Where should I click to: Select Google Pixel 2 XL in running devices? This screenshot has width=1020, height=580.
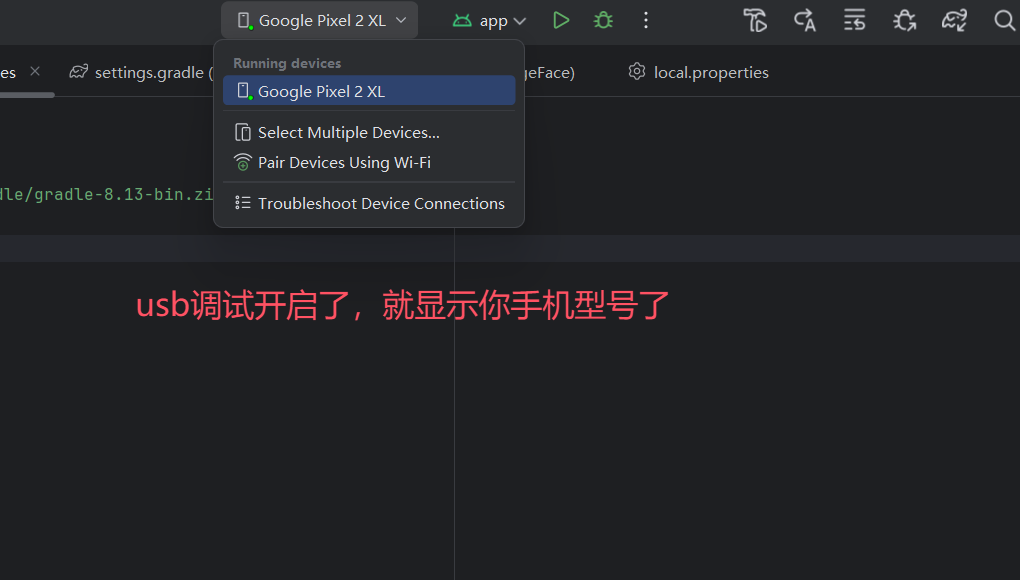(369, 91)
